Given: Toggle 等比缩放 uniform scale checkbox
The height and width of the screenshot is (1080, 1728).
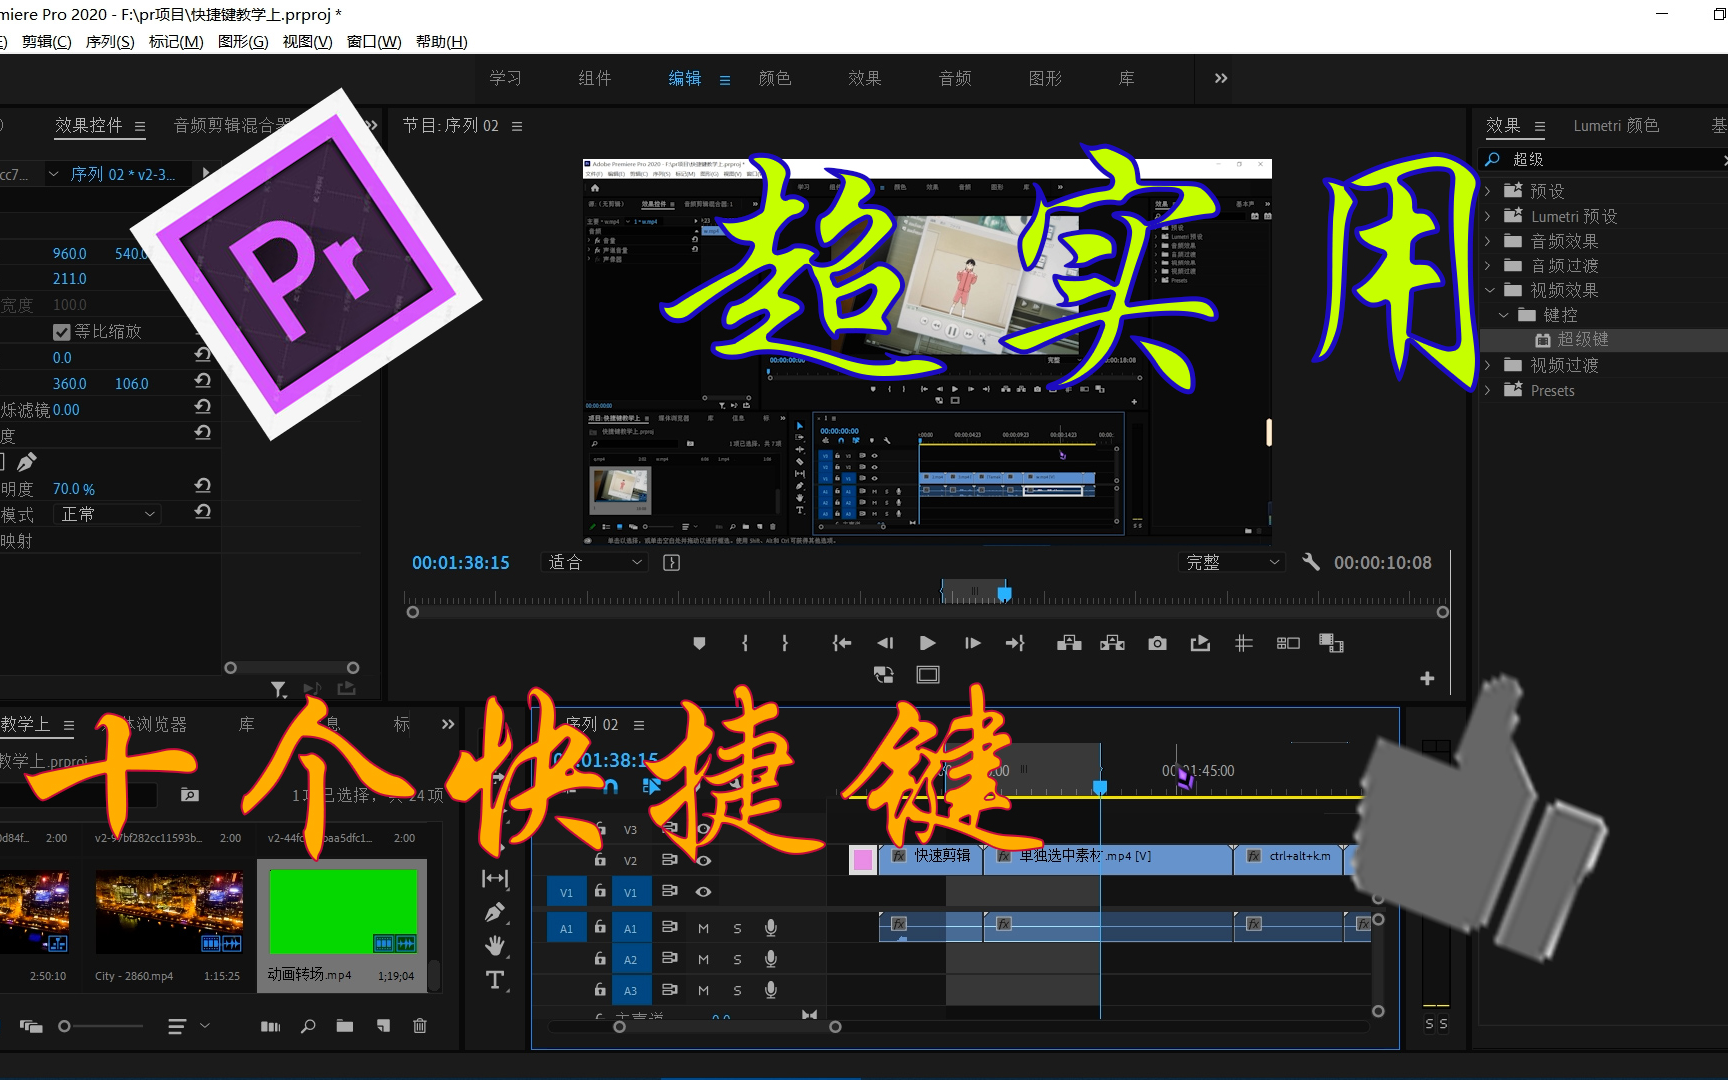Looking at the screenshot, I should pos(61,332).
